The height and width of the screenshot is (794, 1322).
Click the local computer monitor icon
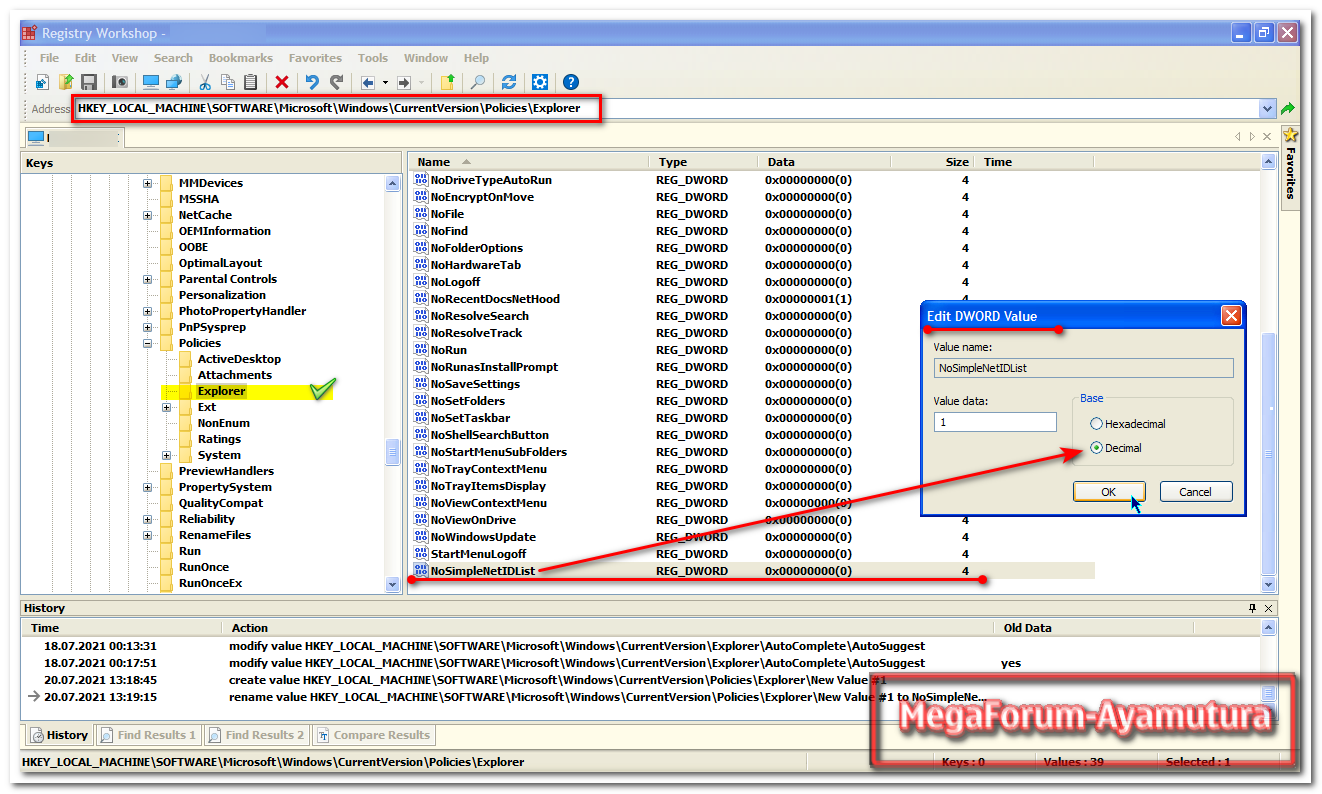point(150,82)
